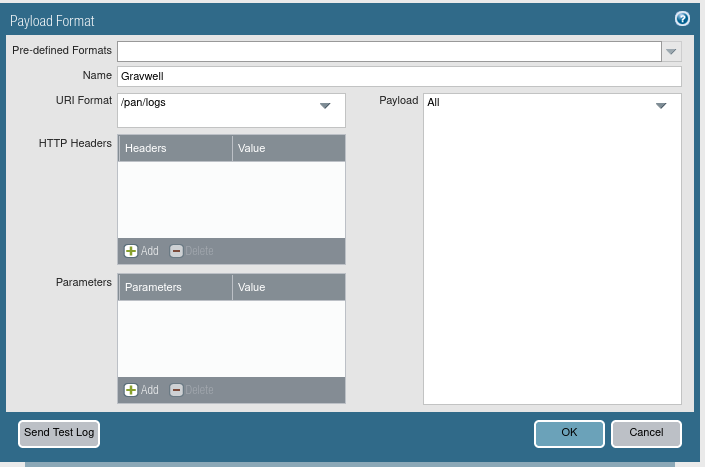
Task: Add a new HTTP header with Add
Action: point(142,251)
